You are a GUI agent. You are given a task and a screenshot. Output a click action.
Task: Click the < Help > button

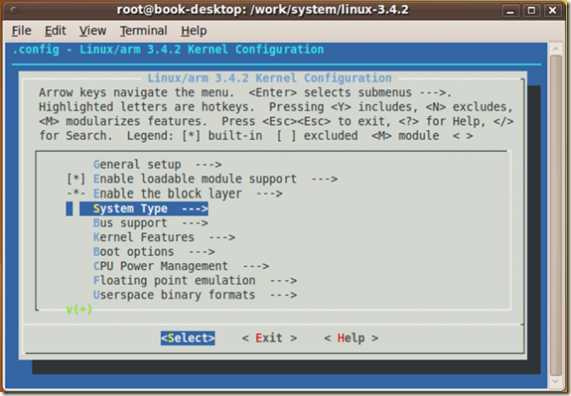(x=351, y=338)
